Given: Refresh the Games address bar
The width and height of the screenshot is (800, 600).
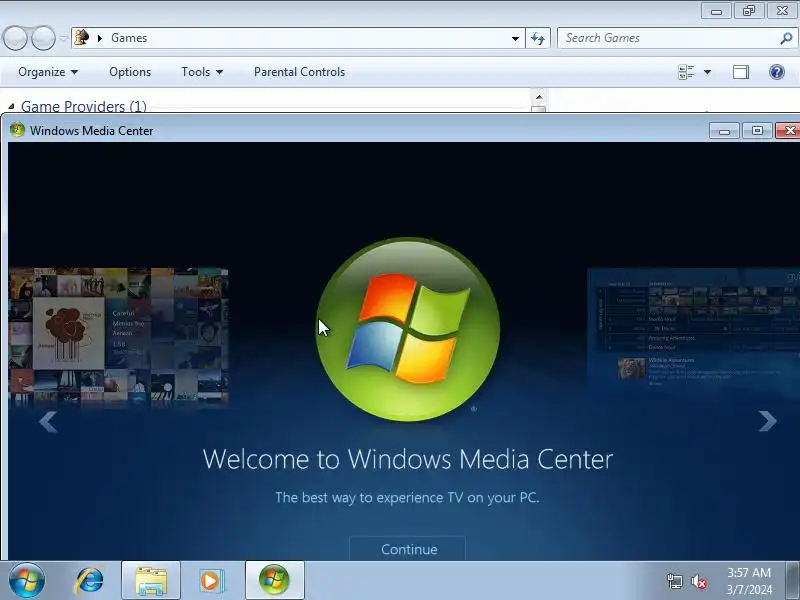Looking at the screenshot, I should [538, 38].
